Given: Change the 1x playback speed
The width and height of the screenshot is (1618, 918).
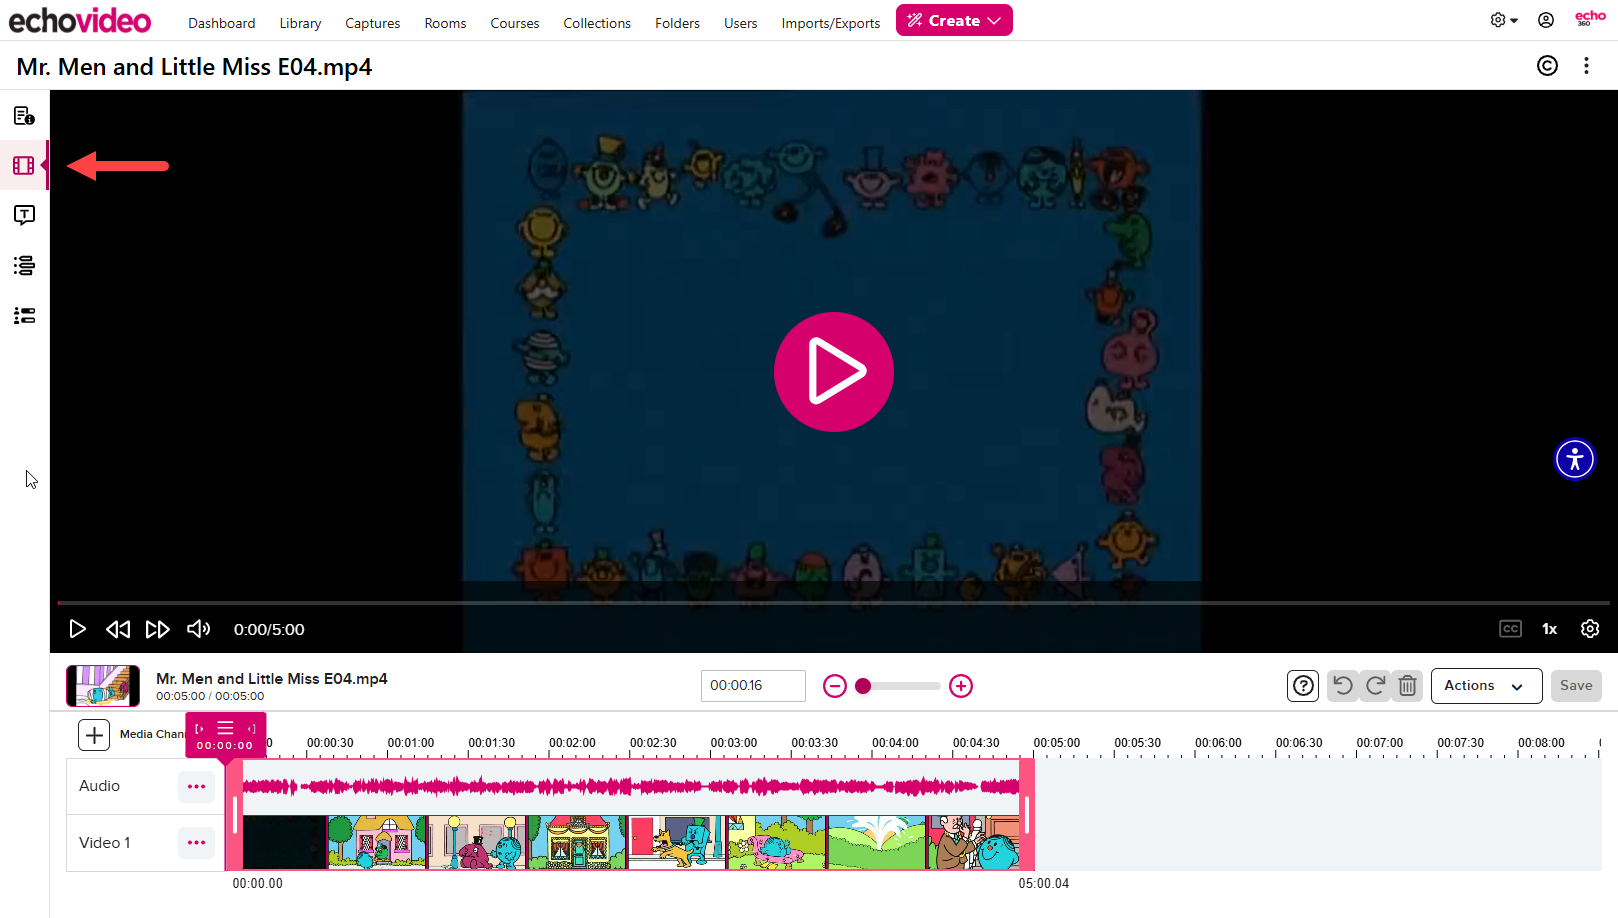Looking at the screenshot, I should [1549, 629].
